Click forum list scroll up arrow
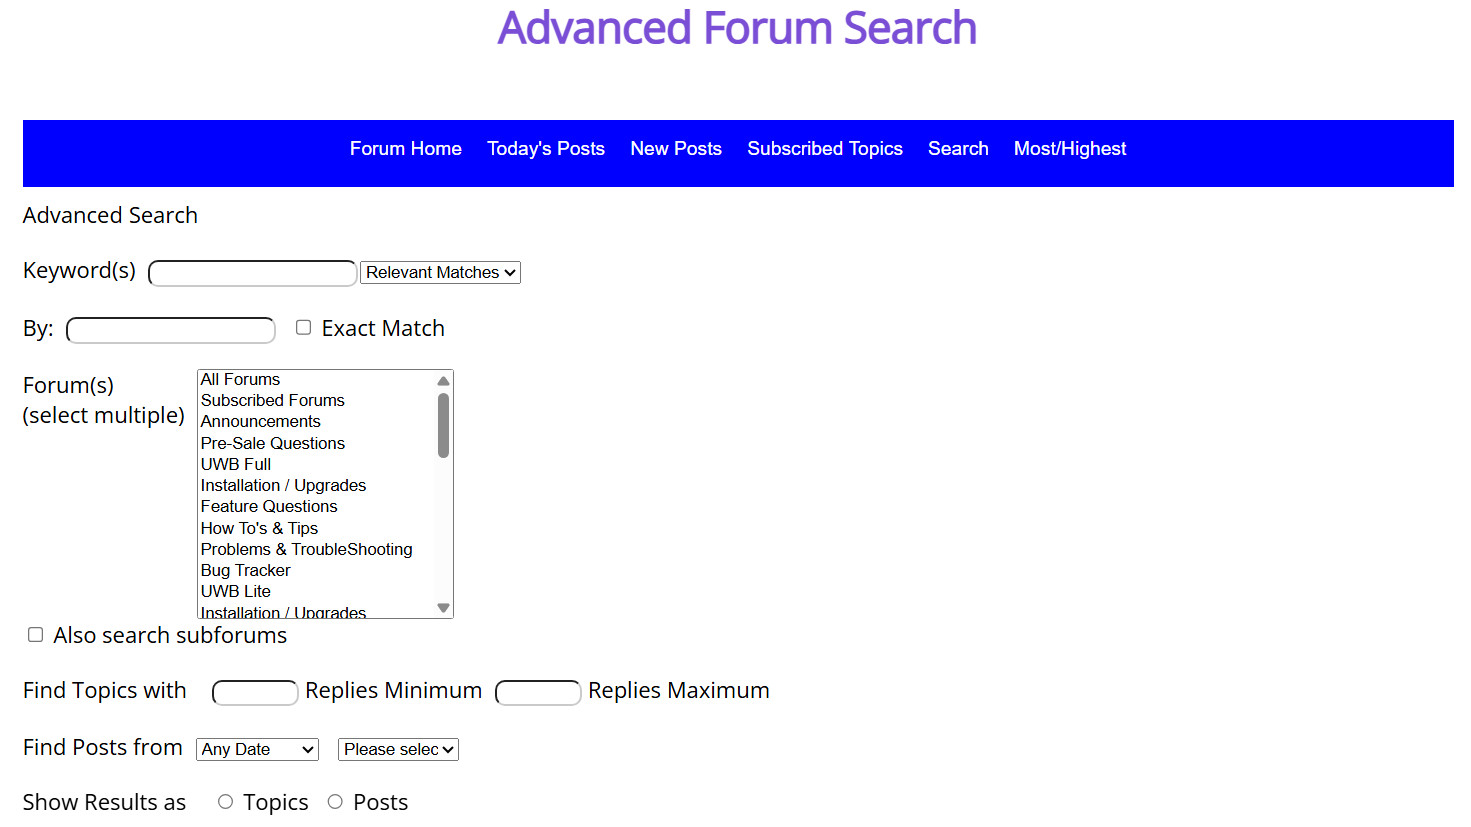1471x827 pixels. pyautogui.click(x=443, y=381)
